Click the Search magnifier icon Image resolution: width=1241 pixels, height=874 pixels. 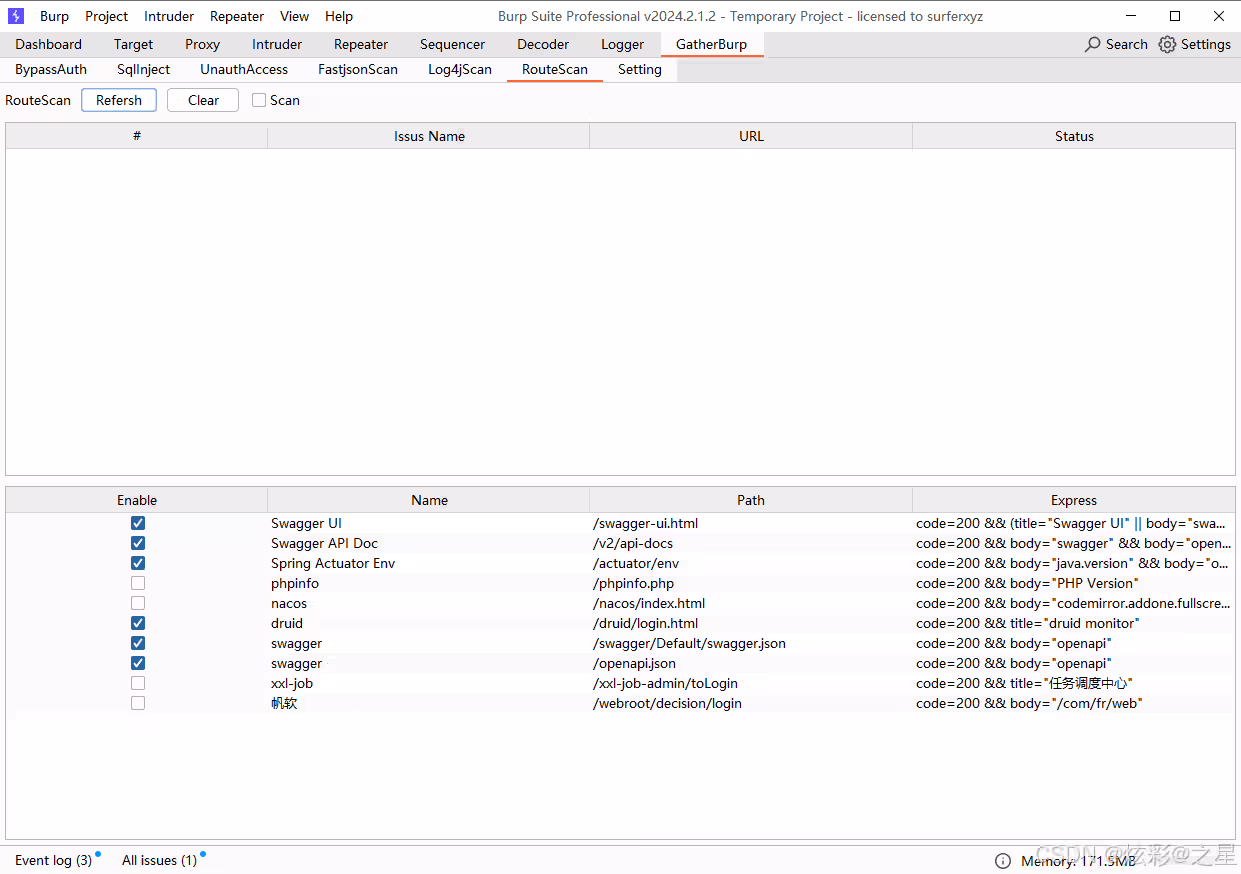1093,44
